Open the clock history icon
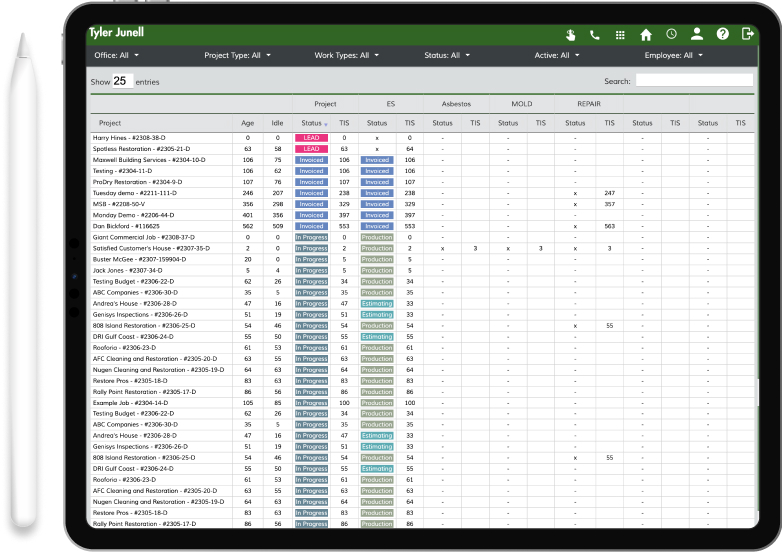This screenshot has width=782, height=552. 671,34
